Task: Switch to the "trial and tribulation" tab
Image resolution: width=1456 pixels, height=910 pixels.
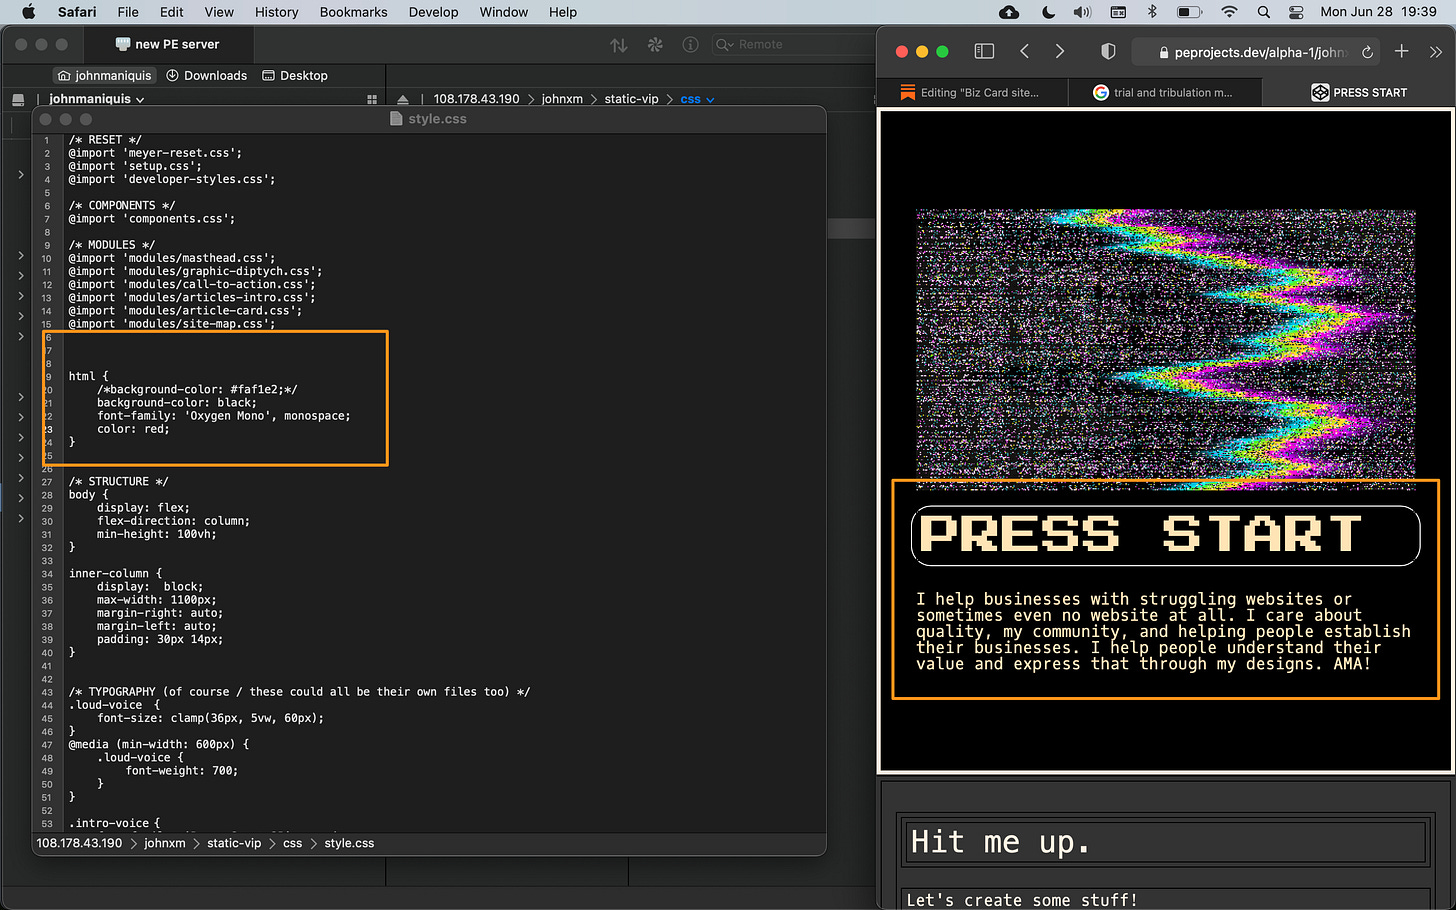Action: pyautogui.click(x=1163, y=92)
